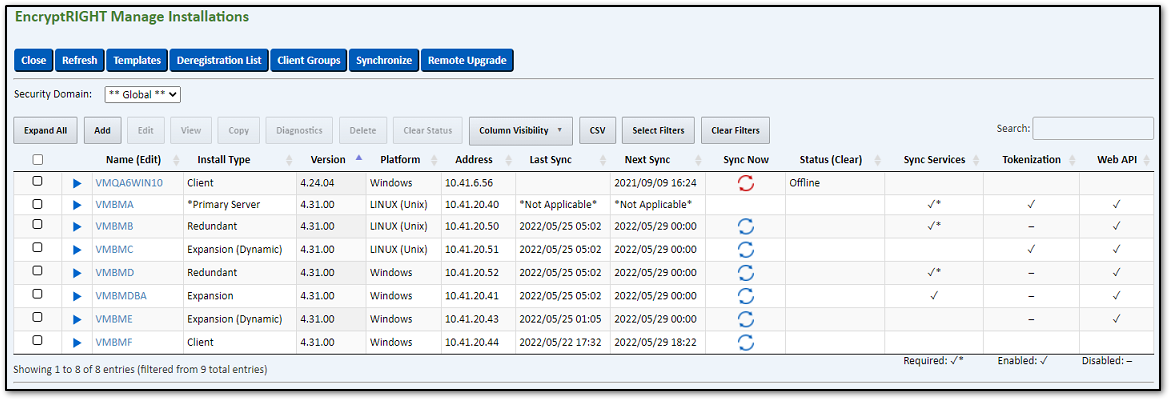
Task: Export the table with CSV button
Action: coord(597,130)
